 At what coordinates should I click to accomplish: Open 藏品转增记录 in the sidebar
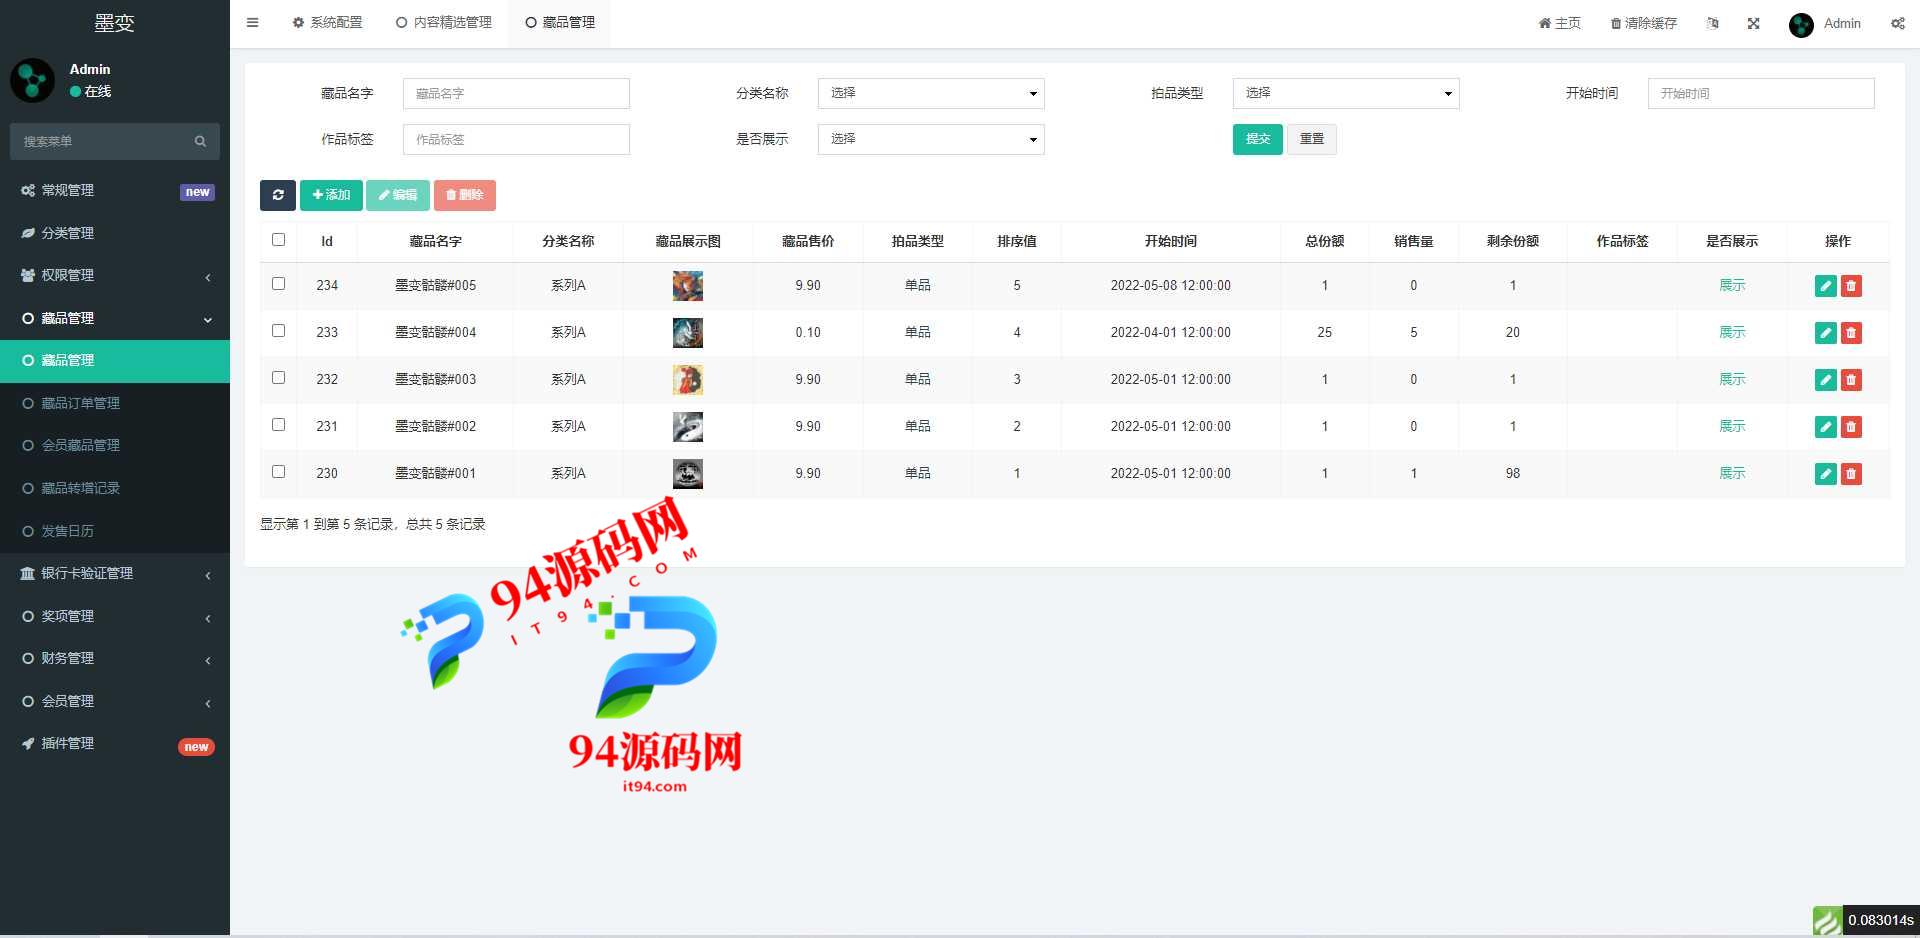click(x=115, y=488)
